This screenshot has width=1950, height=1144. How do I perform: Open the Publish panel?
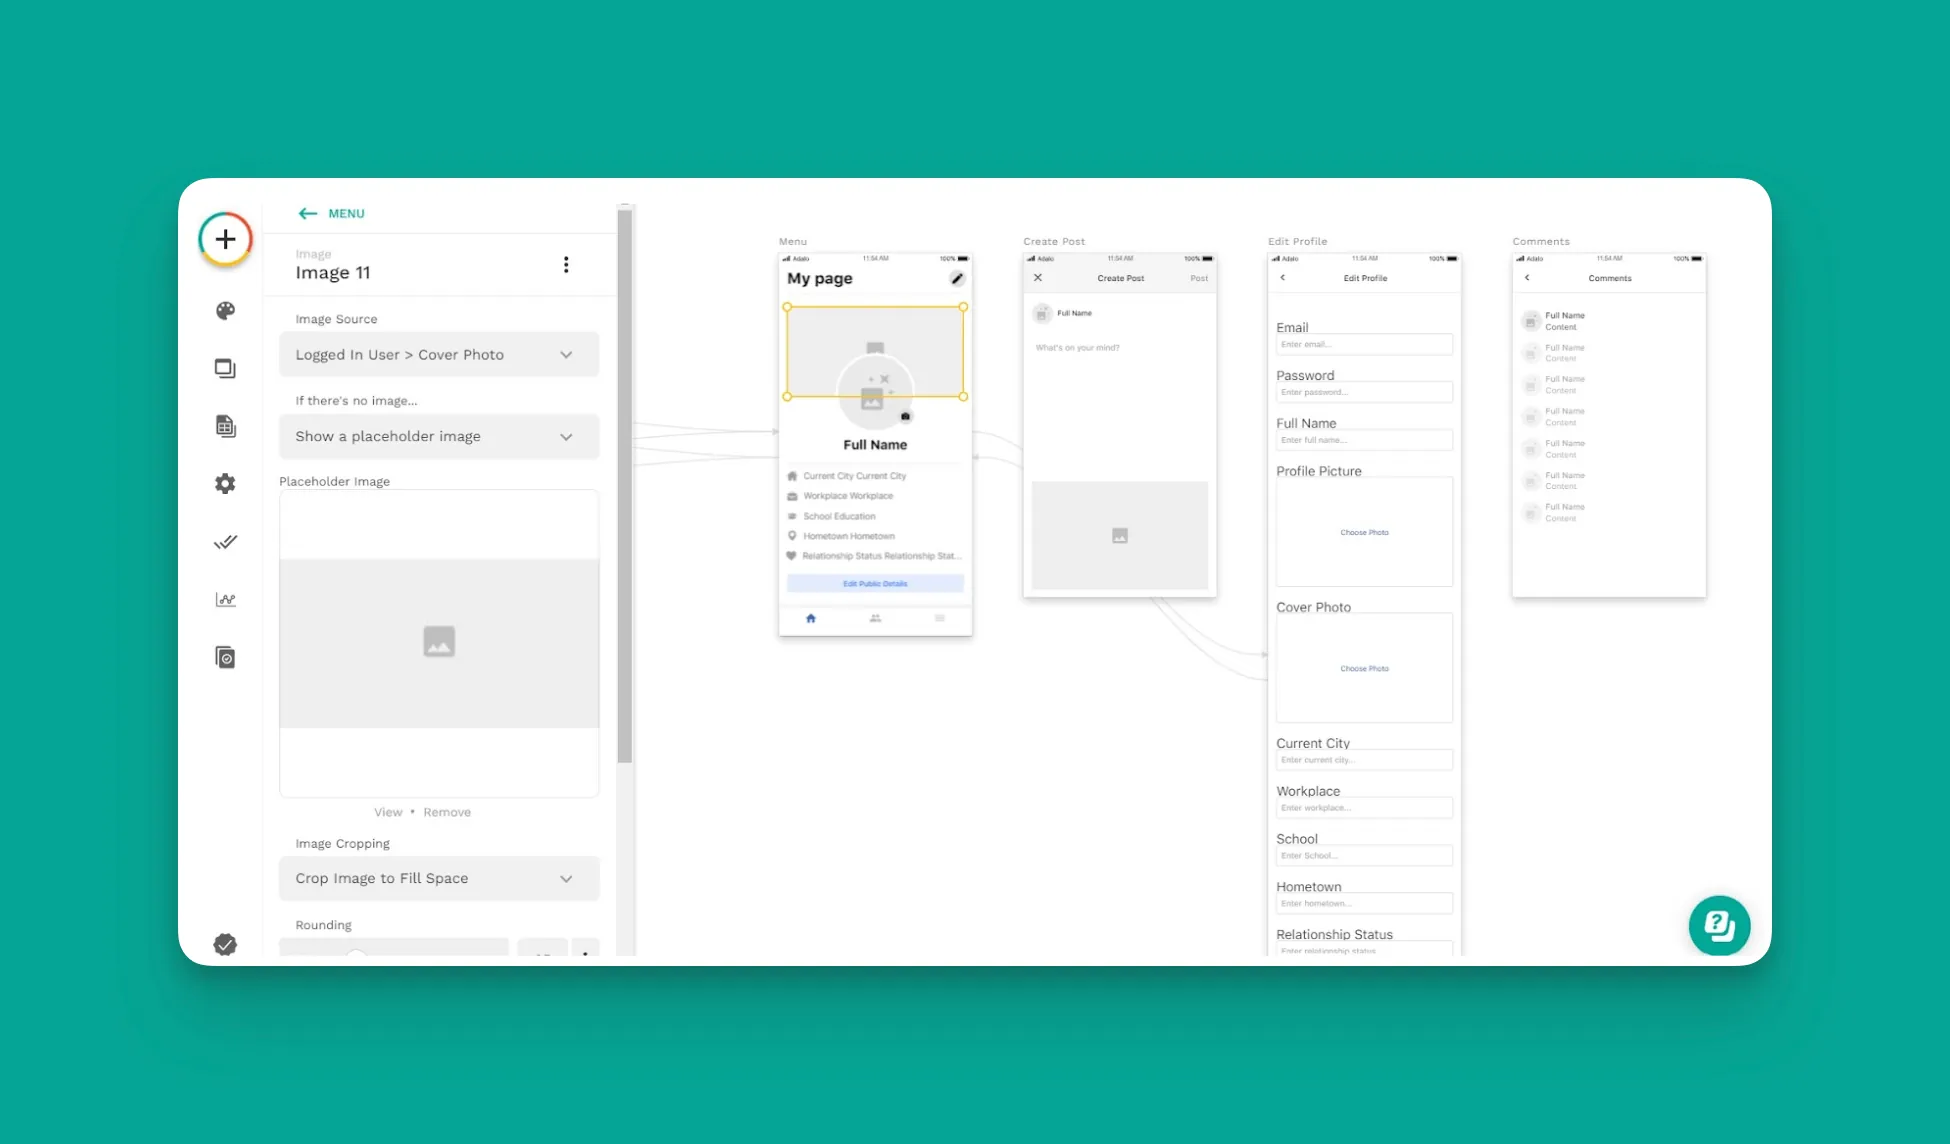pos(225,542)
